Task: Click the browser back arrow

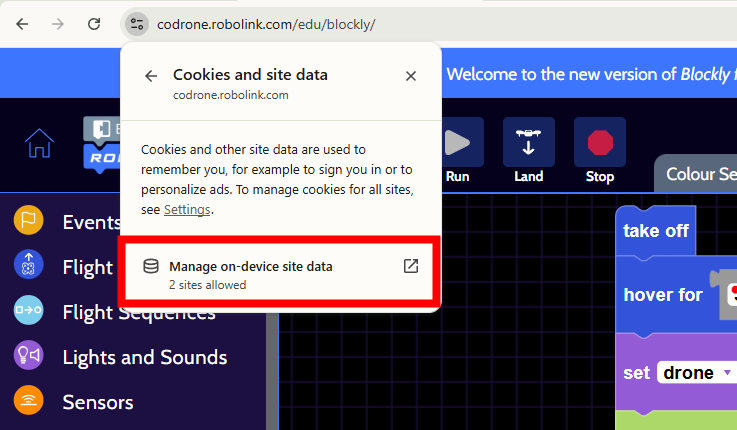Action: tap(22, 24)
